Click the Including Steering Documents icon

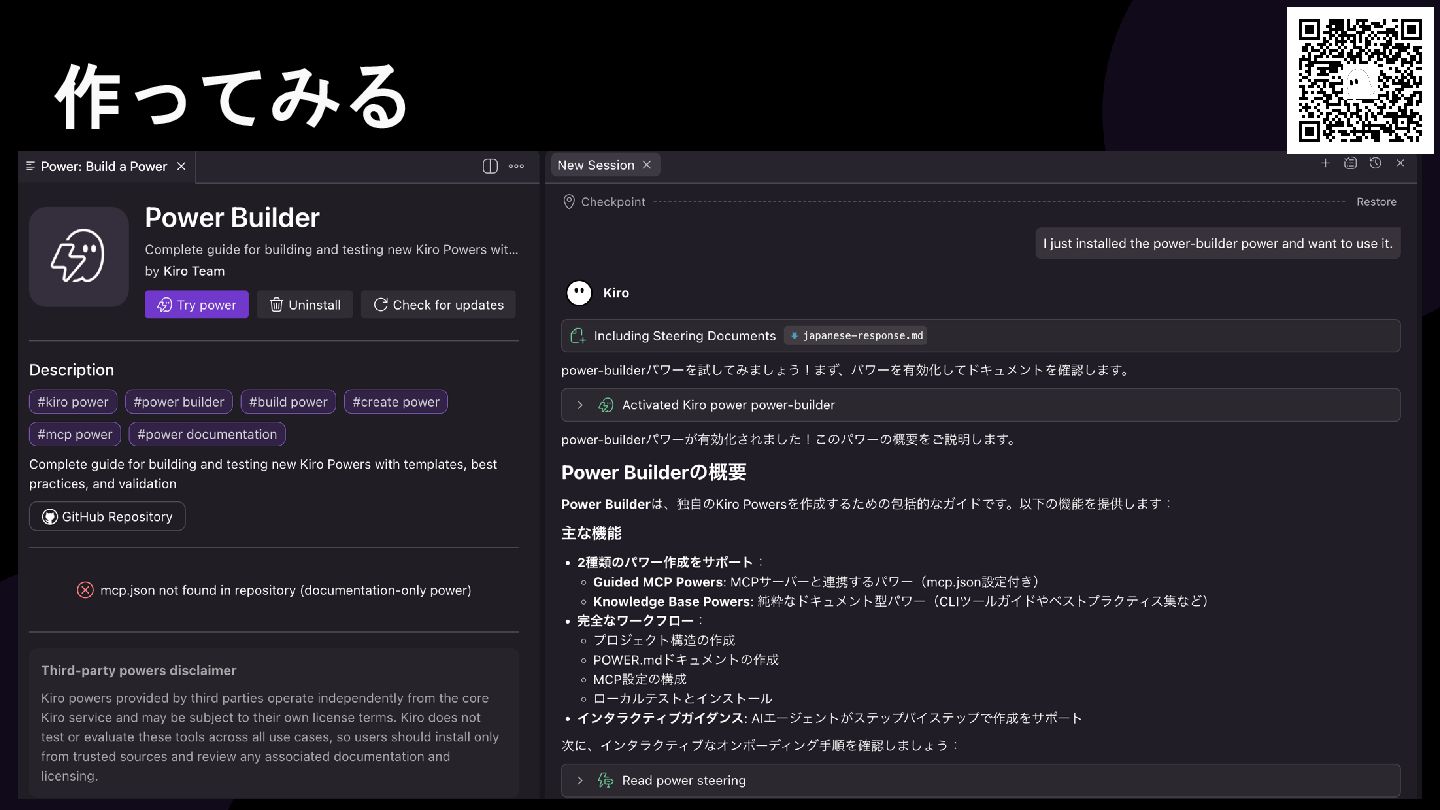coord(577,336)
